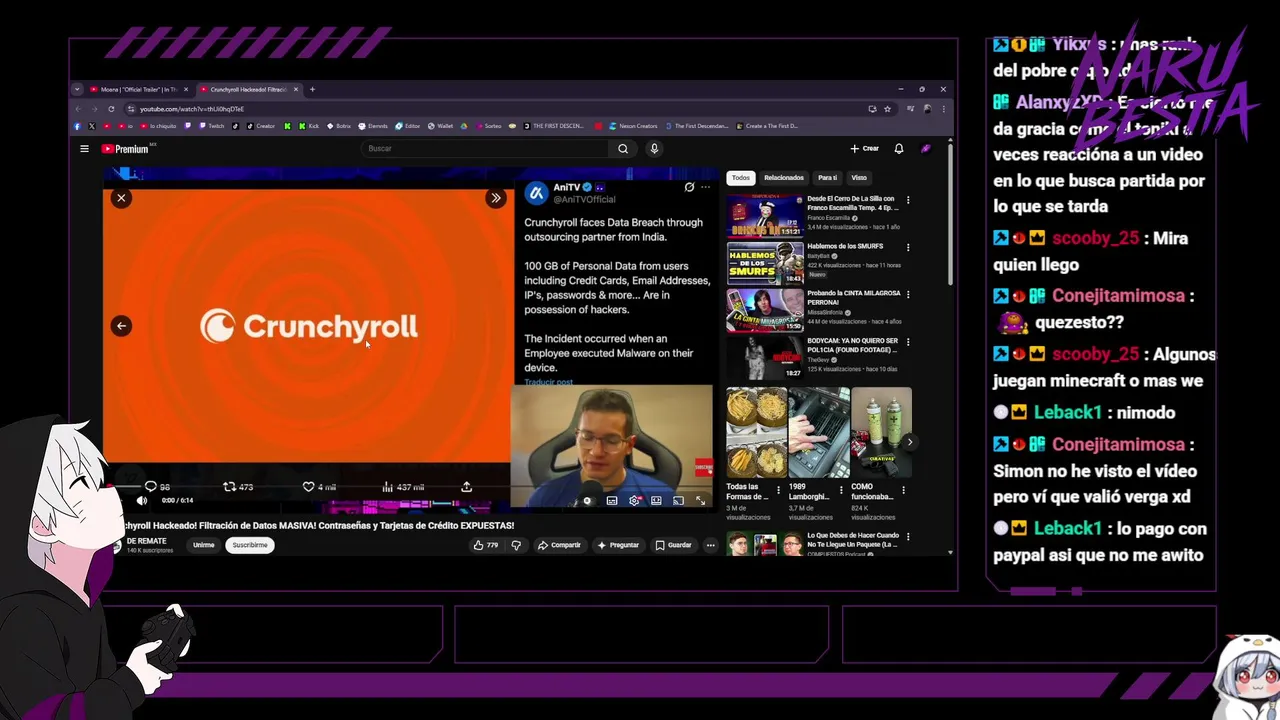
Task: Close the tweet image overlay in the video
Action: (121, 198)
